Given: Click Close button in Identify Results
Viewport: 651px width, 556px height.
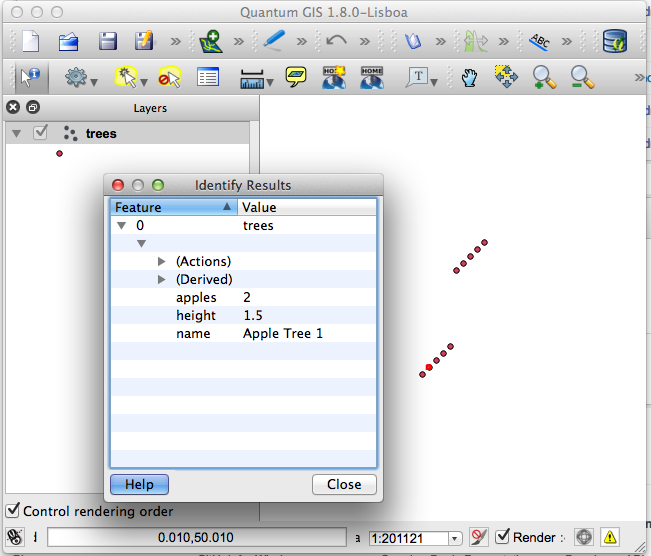Looking at the screenshot, I should pyautogui.click(x=344, y=484).
